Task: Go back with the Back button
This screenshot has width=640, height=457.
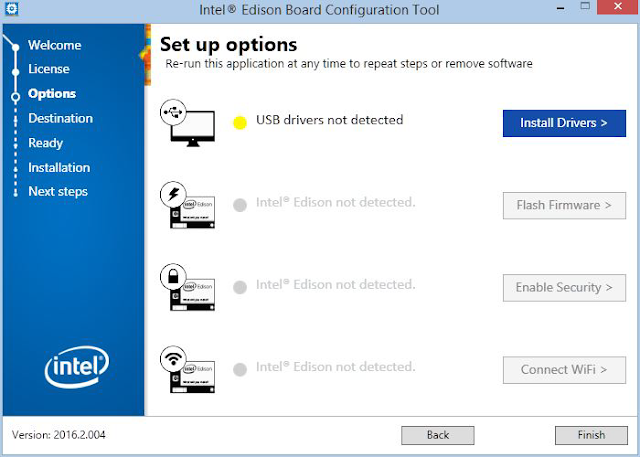Action: point(438,435)
